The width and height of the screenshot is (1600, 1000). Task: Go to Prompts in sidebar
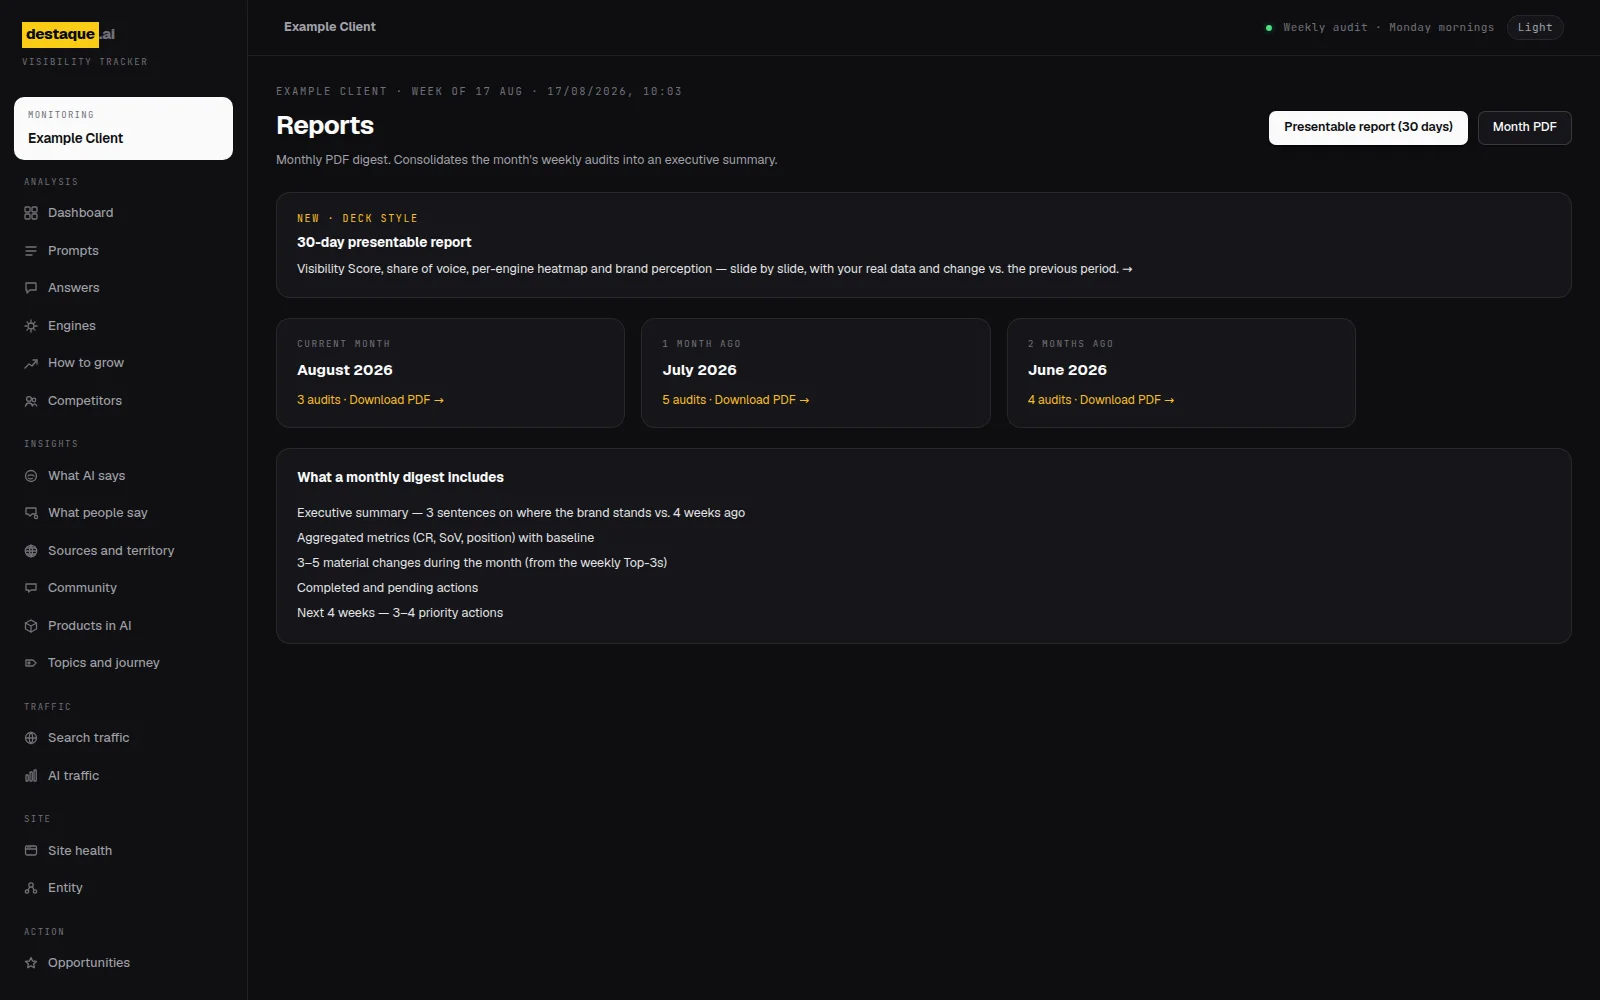click(x=123, y=251)
